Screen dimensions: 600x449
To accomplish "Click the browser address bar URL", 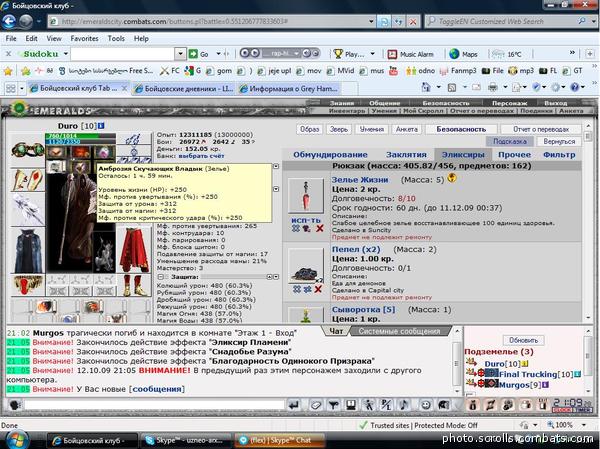I will coord(209,21).
